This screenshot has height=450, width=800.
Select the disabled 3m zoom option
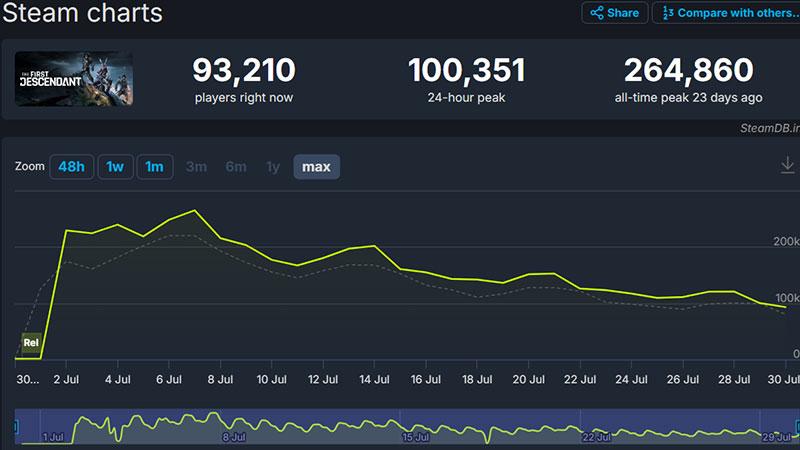[196, 167]
